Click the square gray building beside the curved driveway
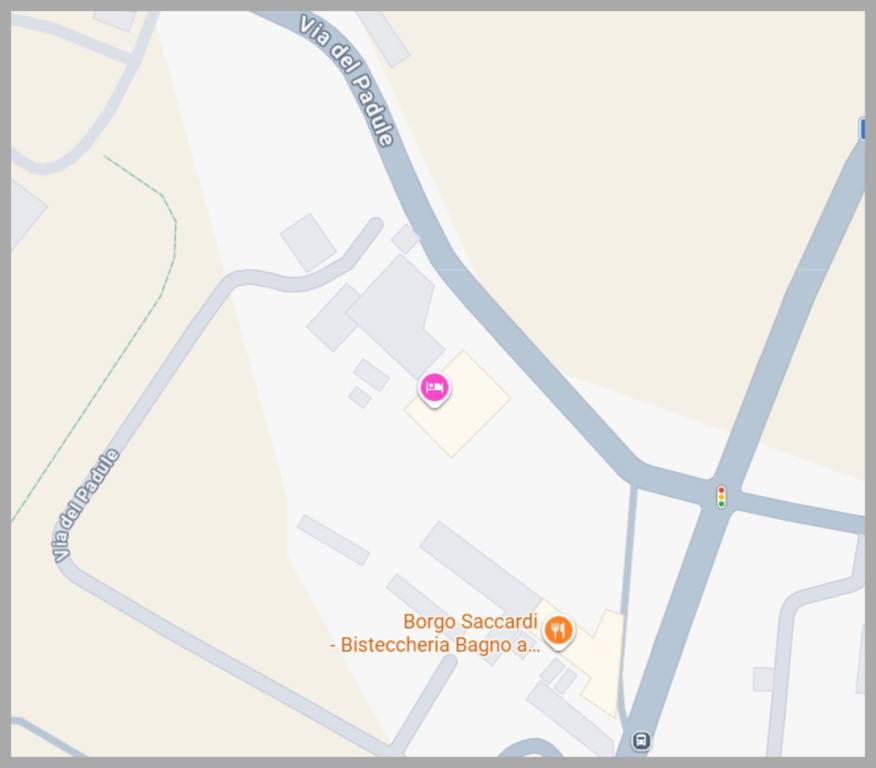This screenshot has width=876, height=768. (x=308, y=242)
